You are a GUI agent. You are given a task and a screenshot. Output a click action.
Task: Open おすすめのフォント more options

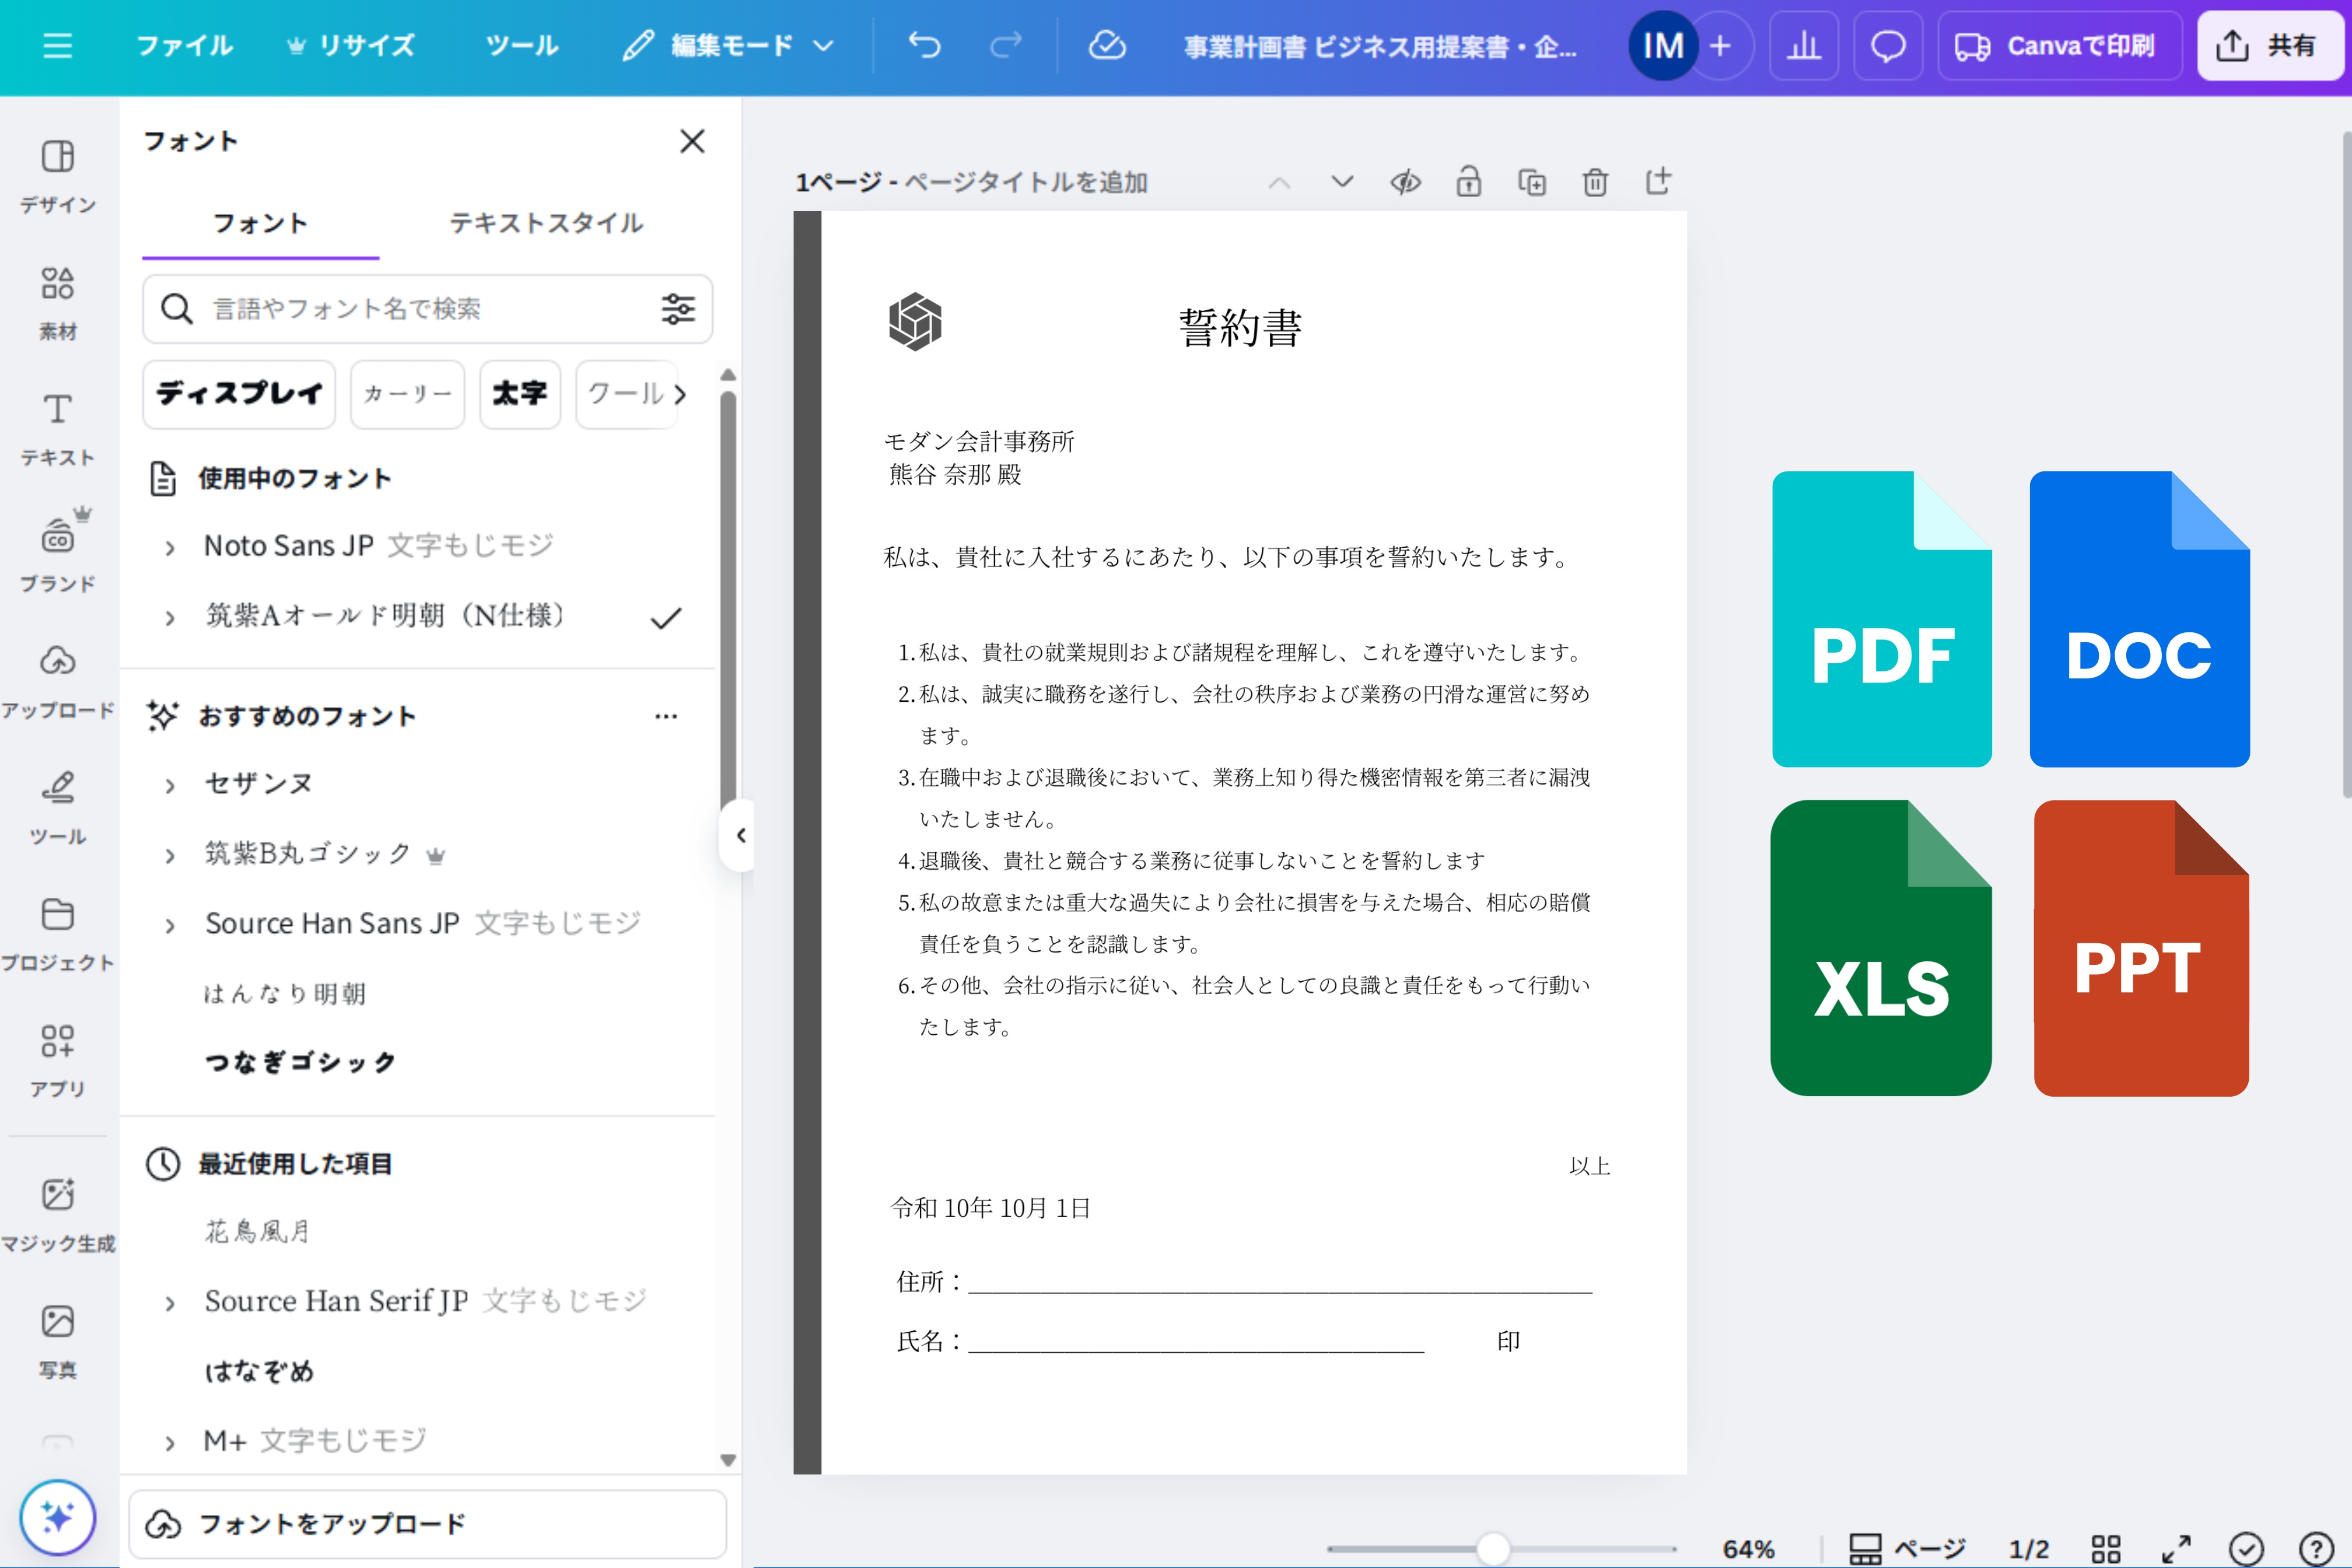point(666,716)
